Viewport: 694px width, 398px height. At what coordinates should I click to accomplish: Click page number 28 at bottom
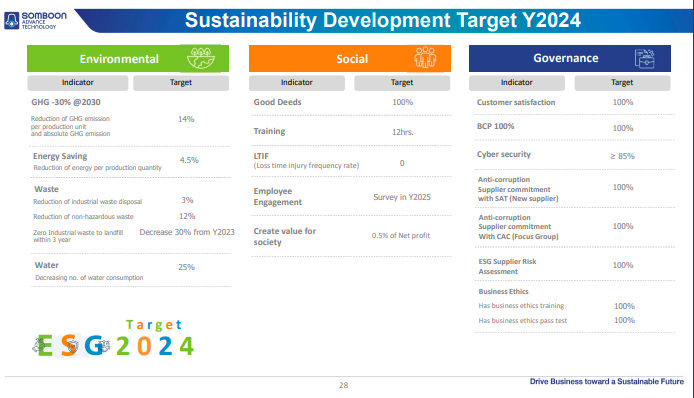coord(343,385)
